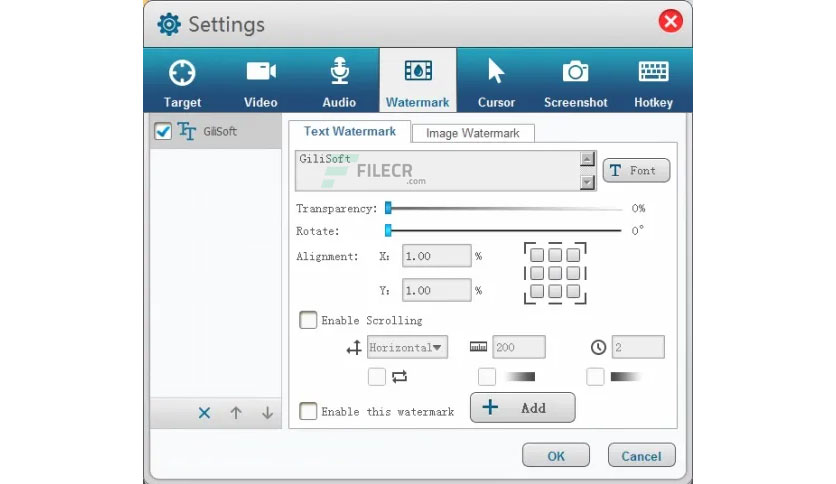Toggle the loop scrolling checkbox

(x=376, y=377)
